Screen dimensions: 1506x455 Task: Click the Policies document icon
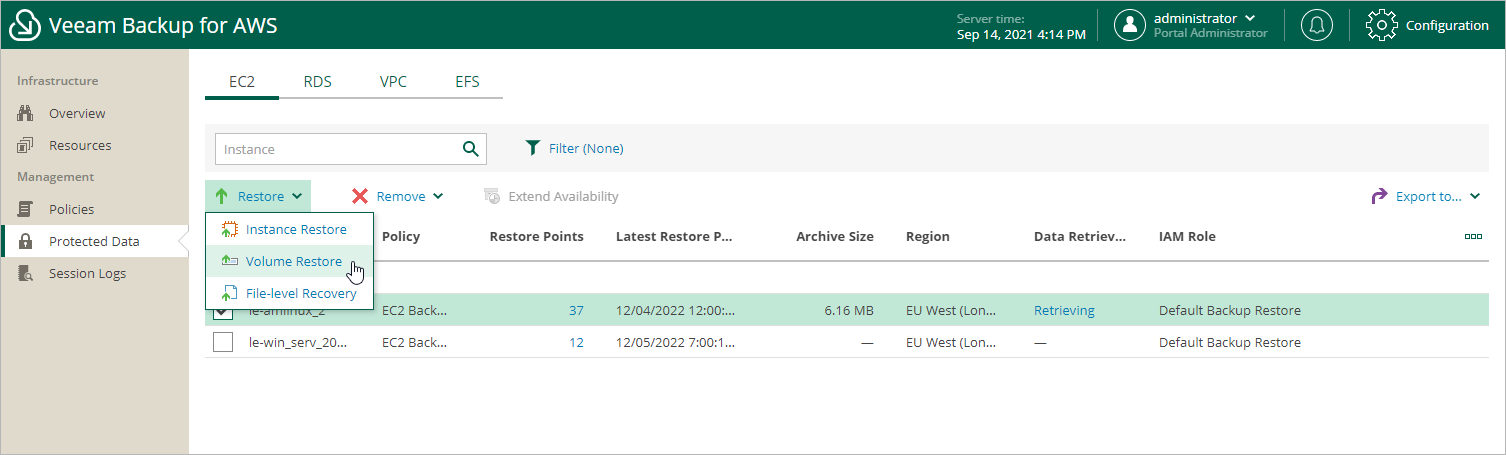point(27,209)
